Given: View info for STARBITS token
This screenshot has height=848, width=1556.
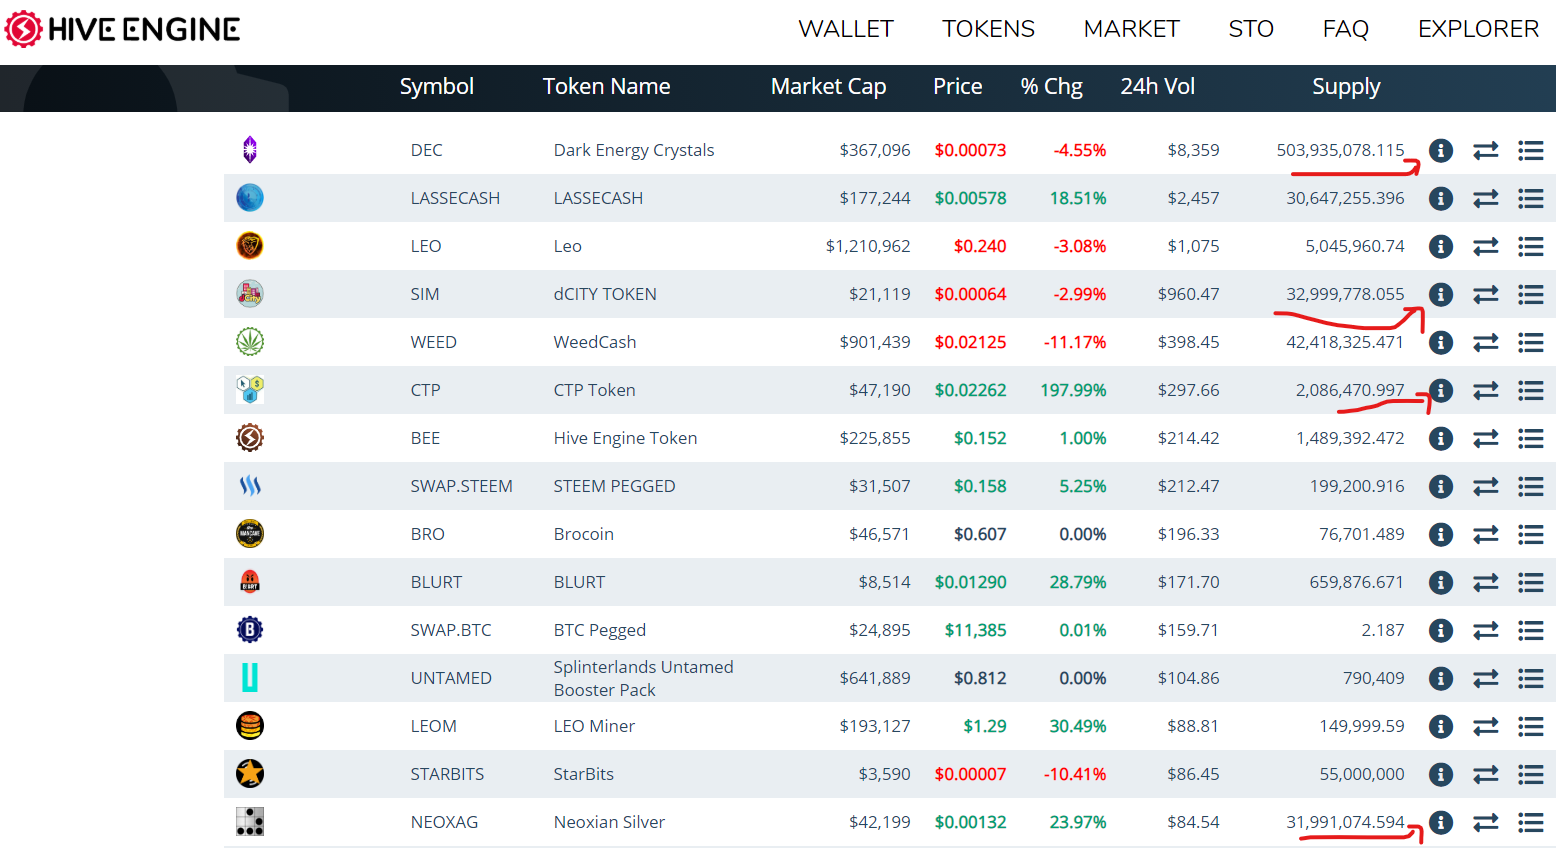Looking at the screenshot, I should pyautogui.click(x=1440, y=774).
